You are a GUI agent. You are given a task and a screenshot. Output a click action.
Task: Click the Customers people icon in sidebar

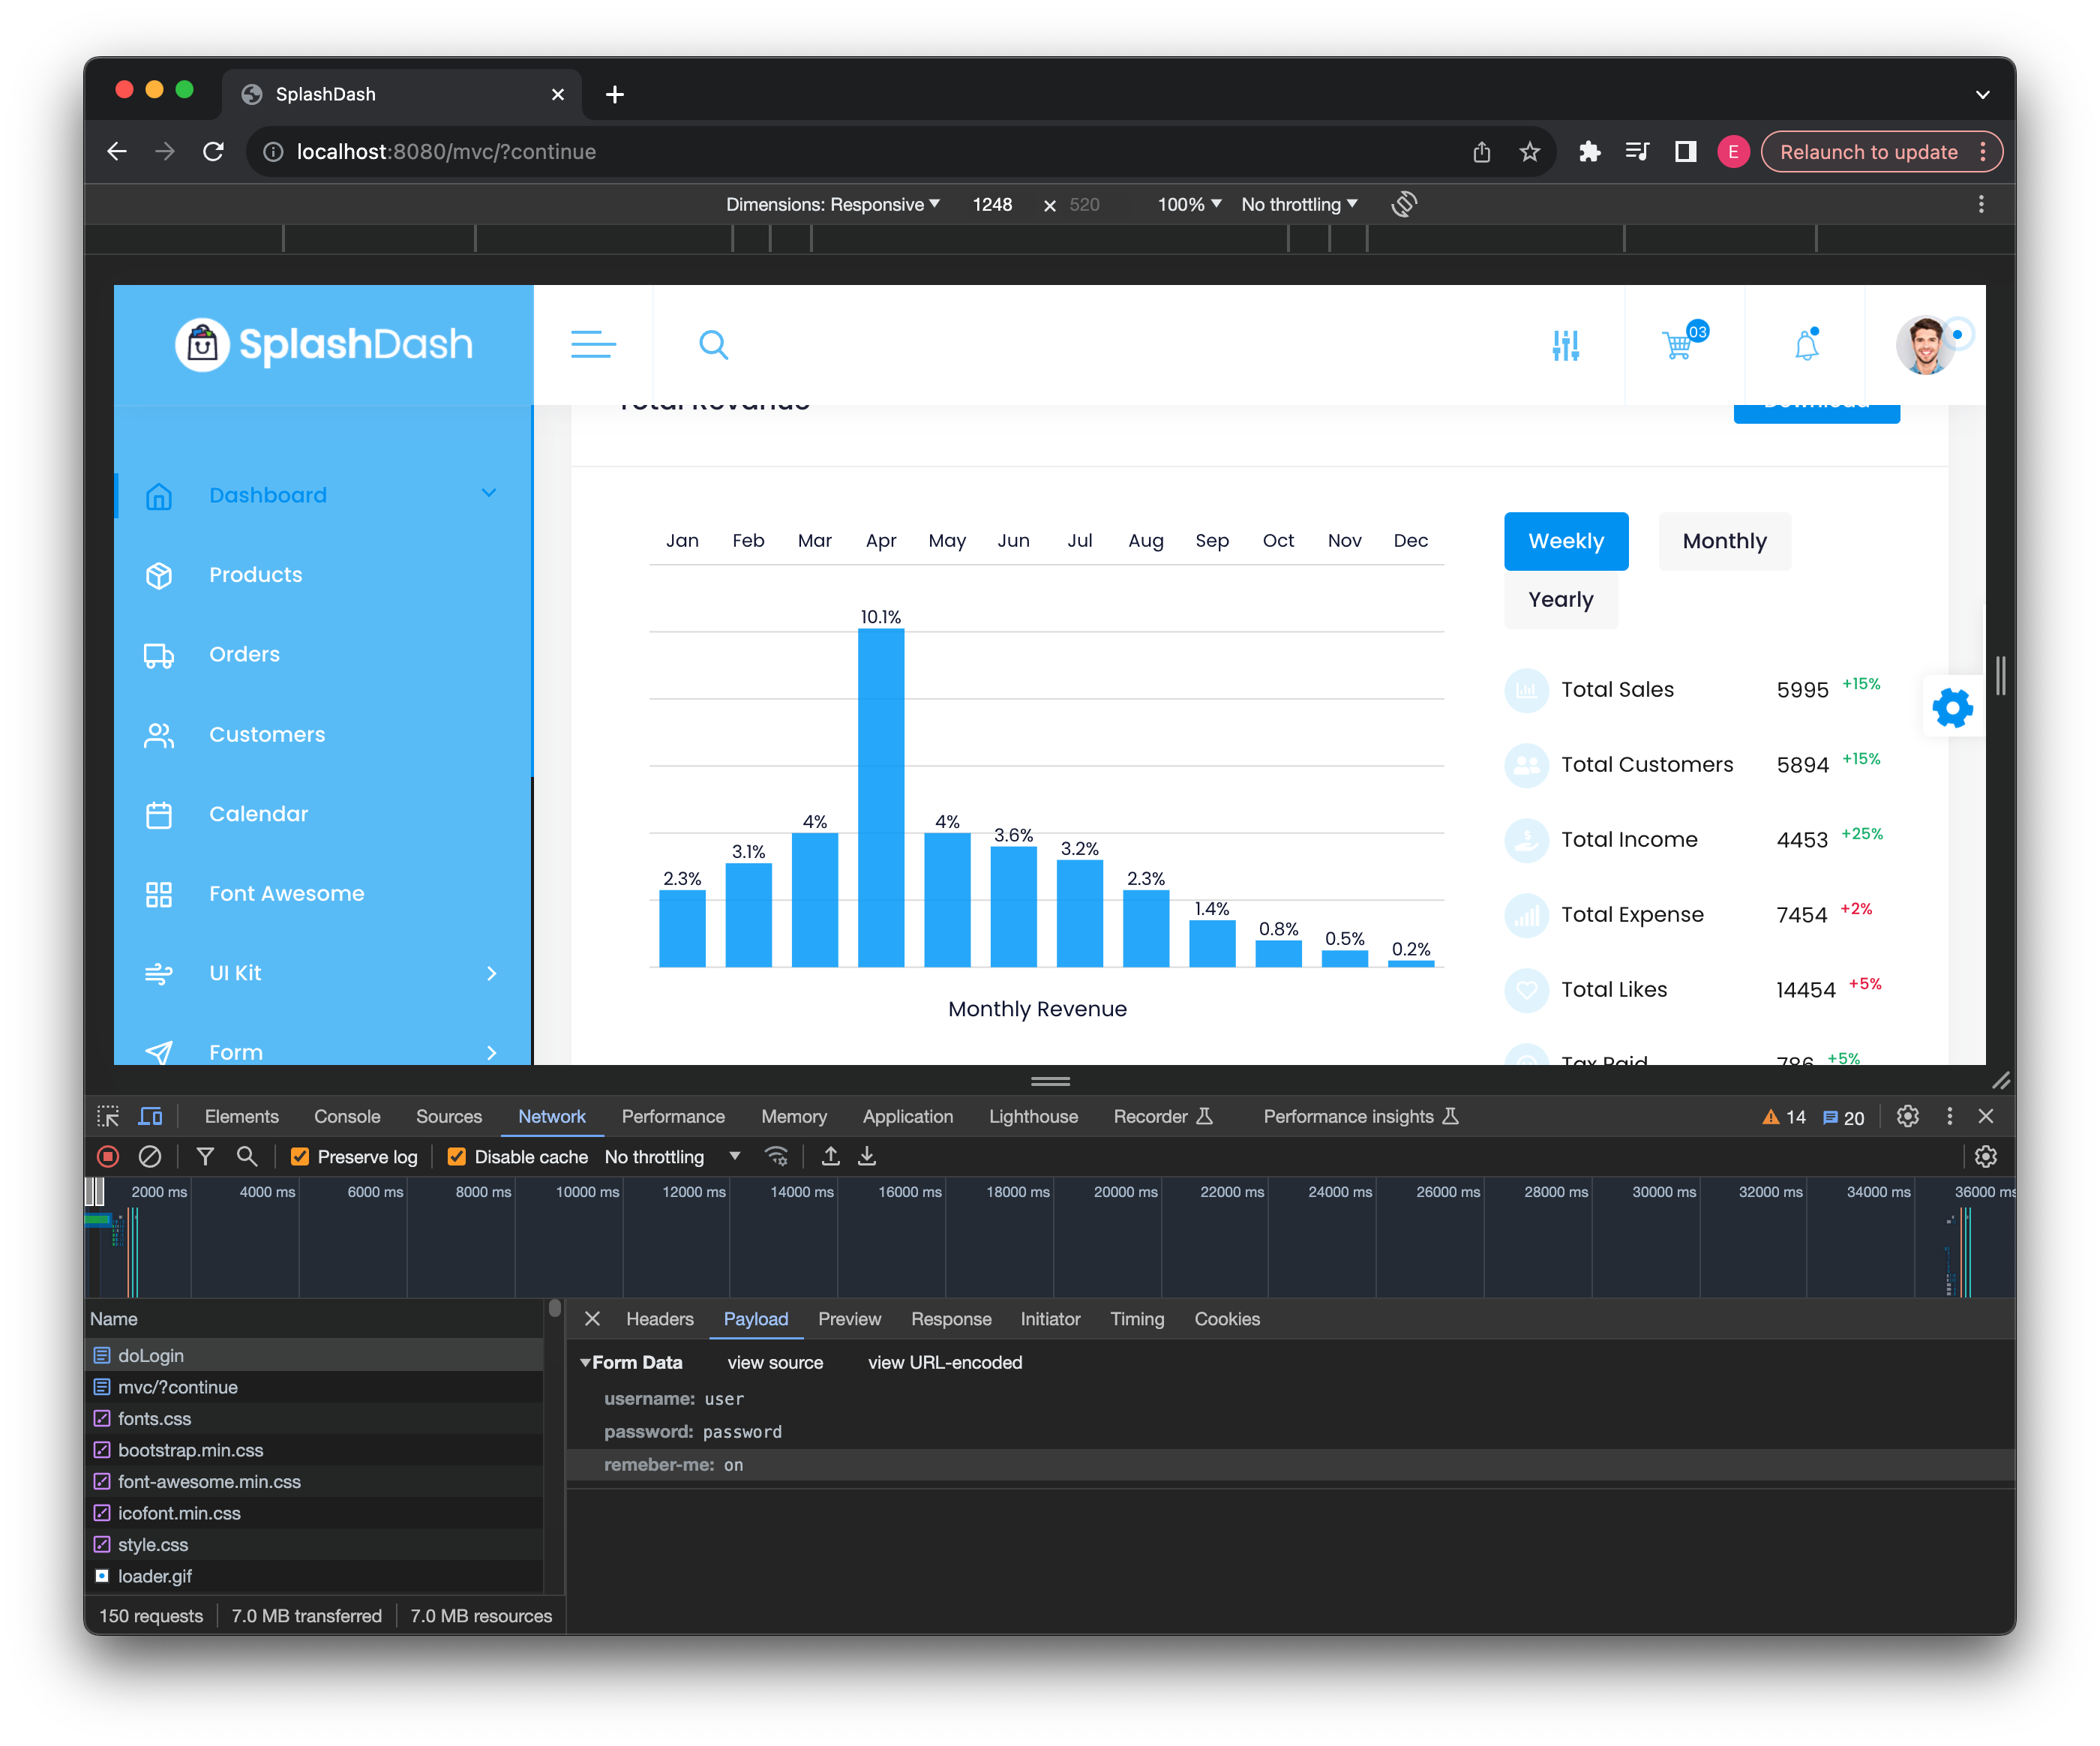159,735
